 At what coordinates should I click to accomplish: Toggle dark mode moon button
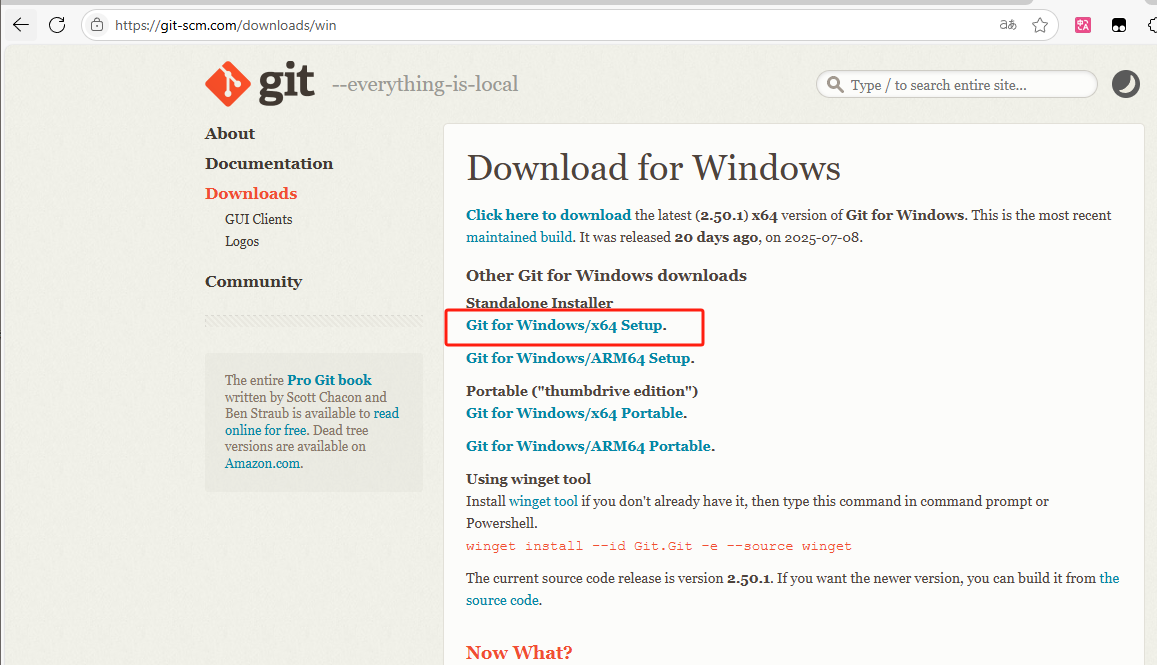(x=1125, y=84)
